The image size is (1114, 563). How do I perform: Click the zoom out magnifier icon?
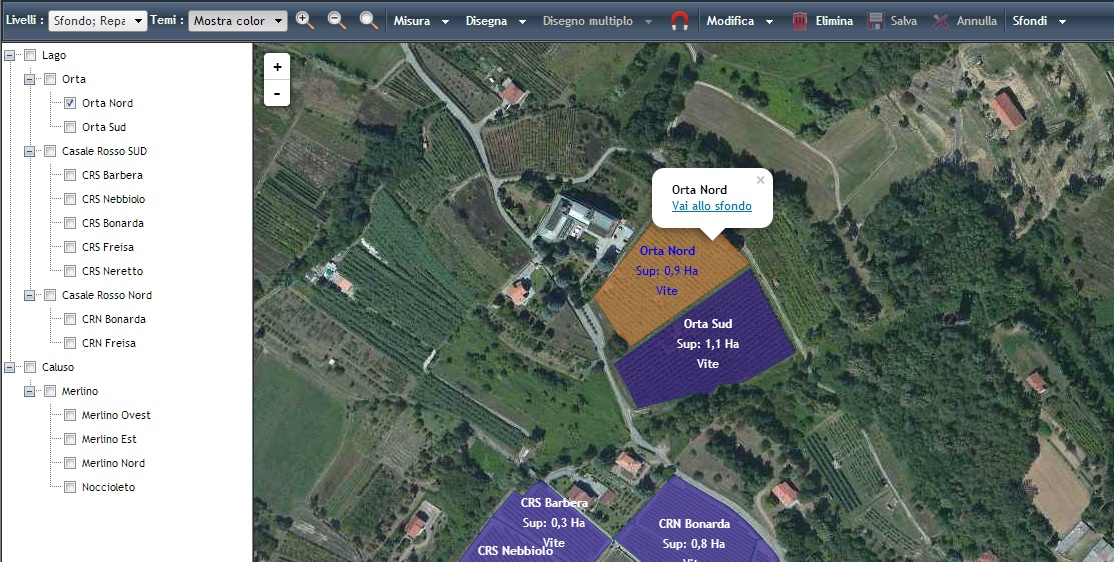(337, 20)
